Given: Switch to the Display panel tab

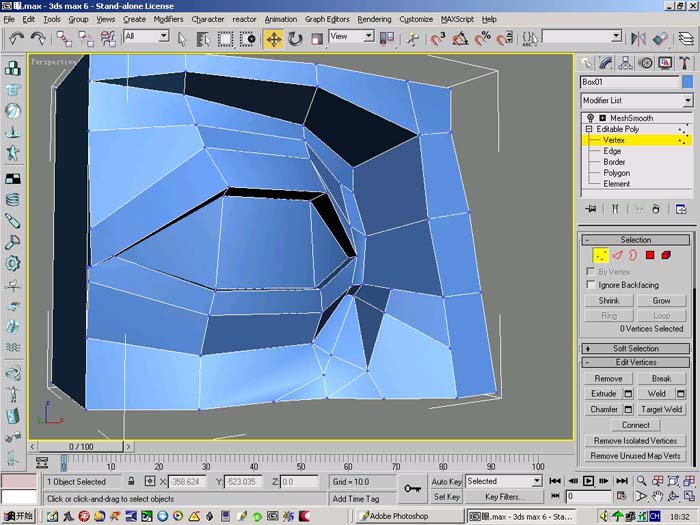Looking at the screenshot, I should (x=665, y=63).
